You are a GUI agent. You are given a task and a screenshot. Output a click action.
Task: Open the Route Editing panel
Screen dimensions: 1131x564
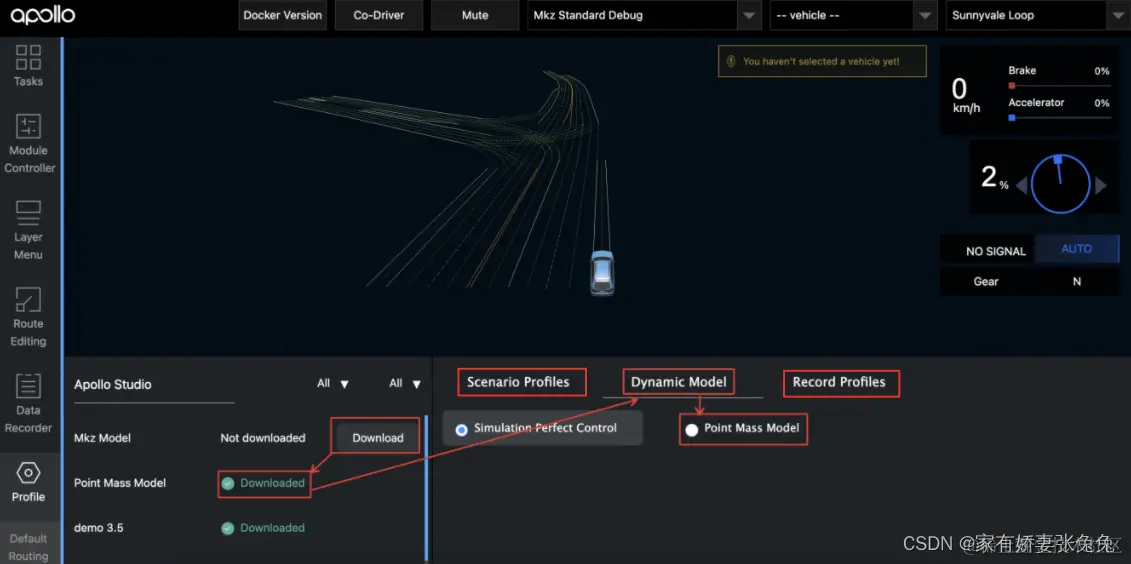pyautogui.click(x=28, y=317)
